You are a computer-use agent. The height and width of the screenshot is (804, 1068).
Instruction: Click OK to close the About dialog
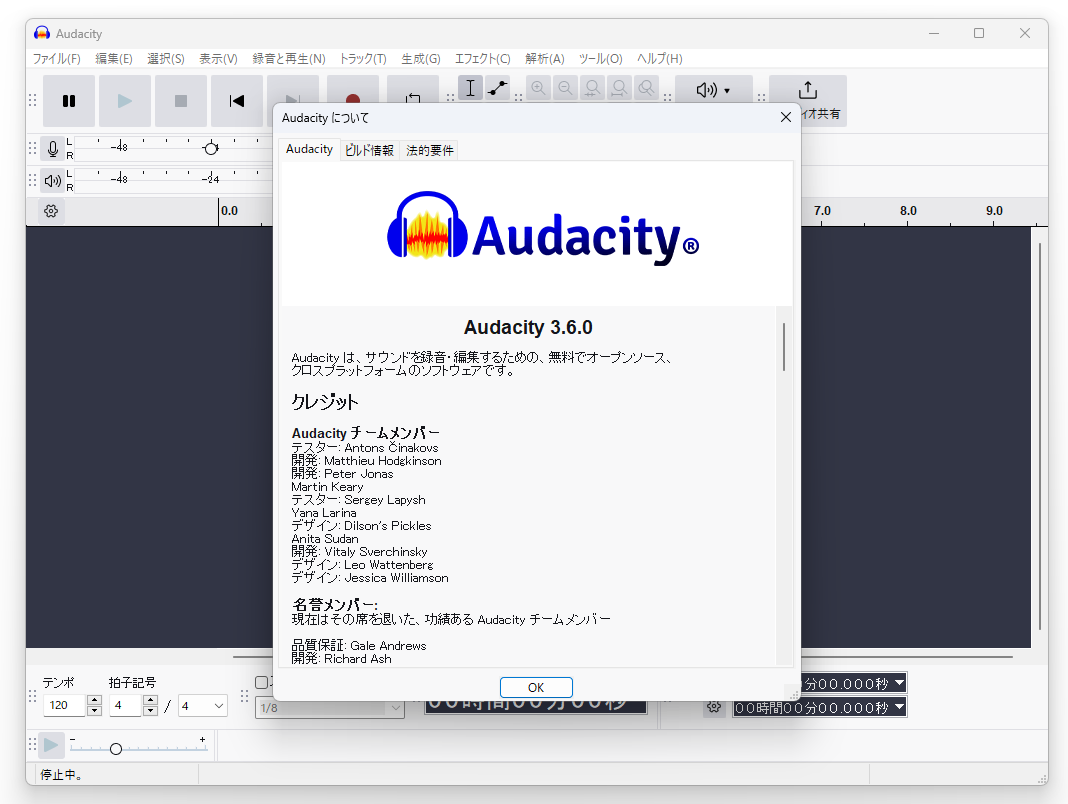coord(536,687)
